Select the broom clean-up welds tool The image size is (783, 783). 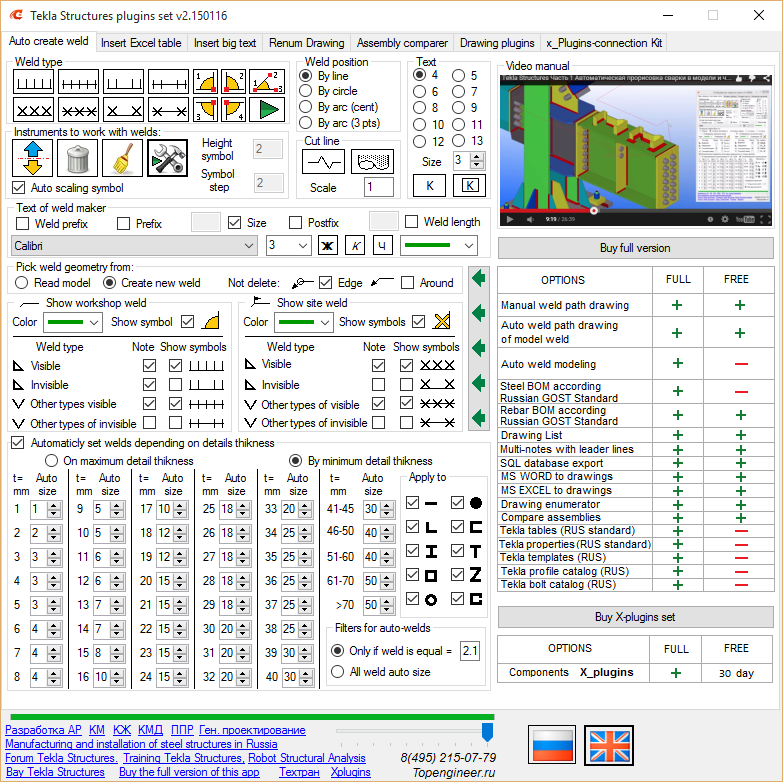coord(122,159)
